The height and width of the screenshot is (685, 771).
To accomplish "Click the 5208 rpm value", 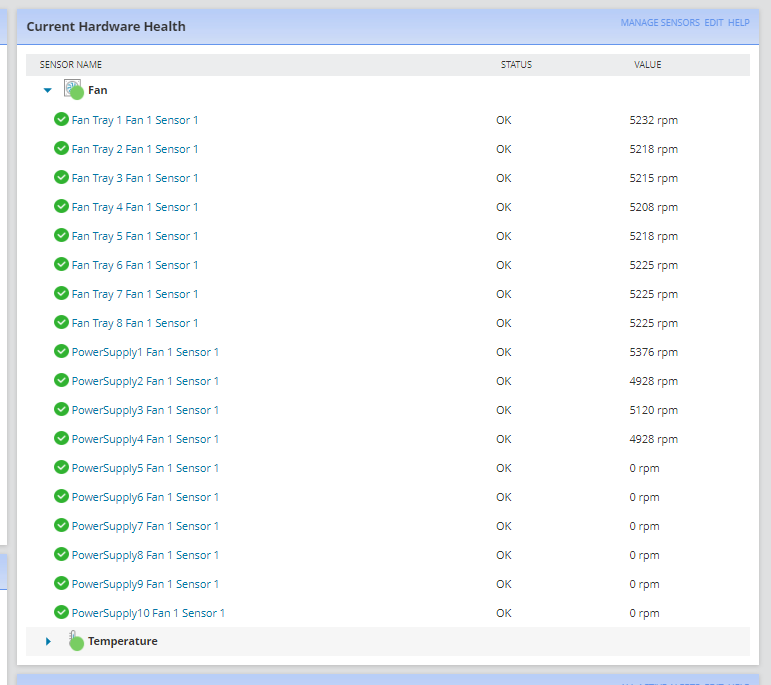I will point(653,207).
